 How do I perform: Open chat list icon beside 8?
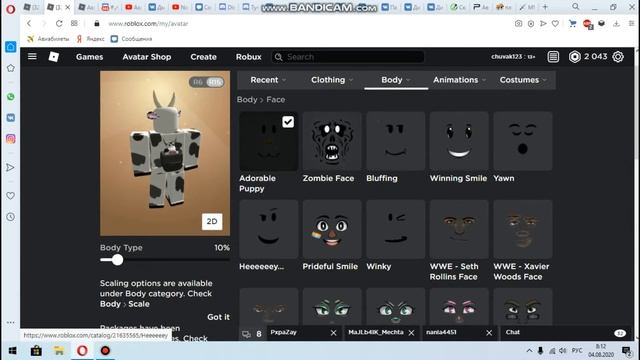click(x=246, y=334)
